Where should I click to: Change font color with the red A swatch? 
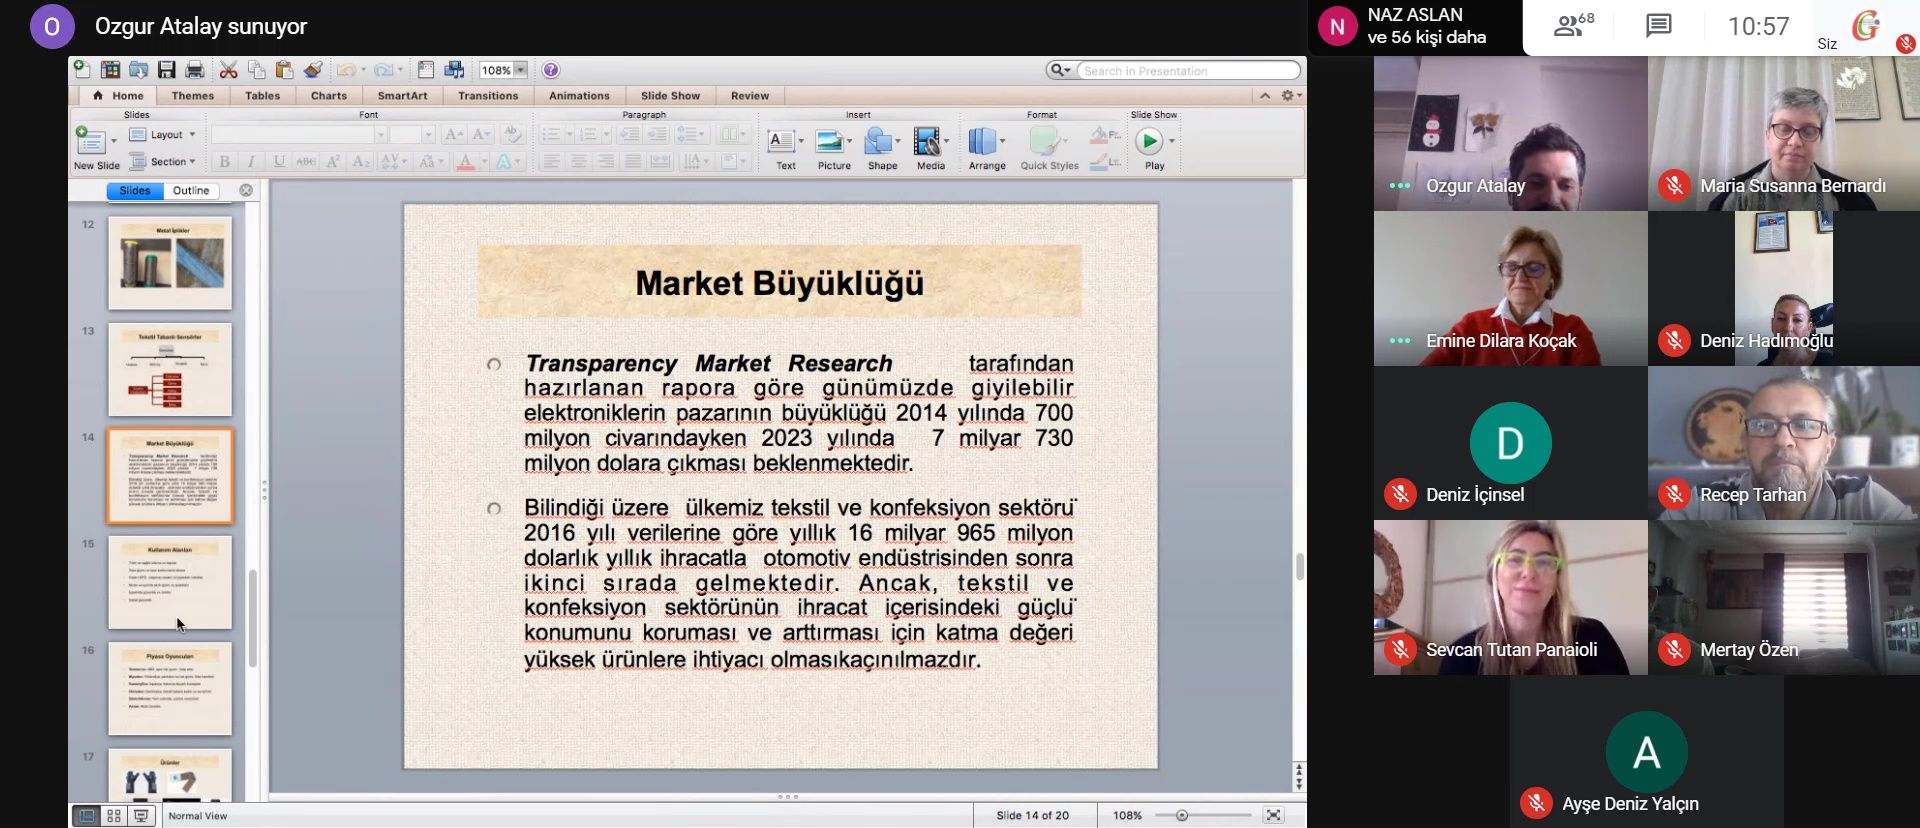pyautogui.click(x=465, y=161)
